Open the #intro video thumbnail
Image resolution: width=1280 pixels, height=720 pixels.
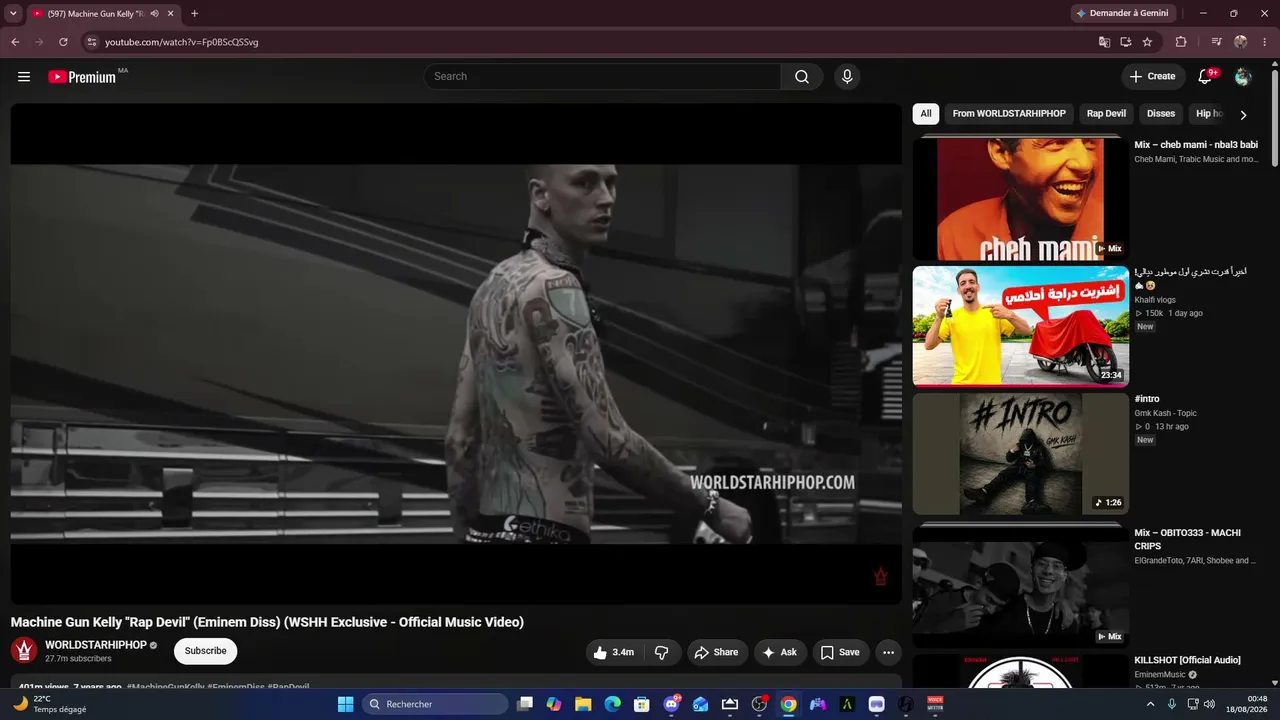(x=1021, y=454)
